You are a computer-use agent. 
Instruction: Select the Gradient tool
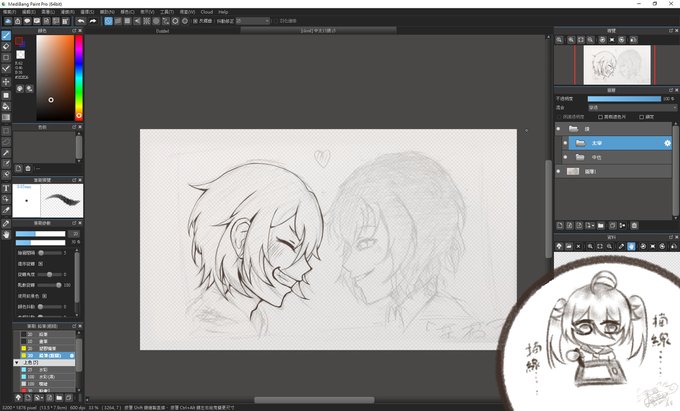[x=6, y=117]
